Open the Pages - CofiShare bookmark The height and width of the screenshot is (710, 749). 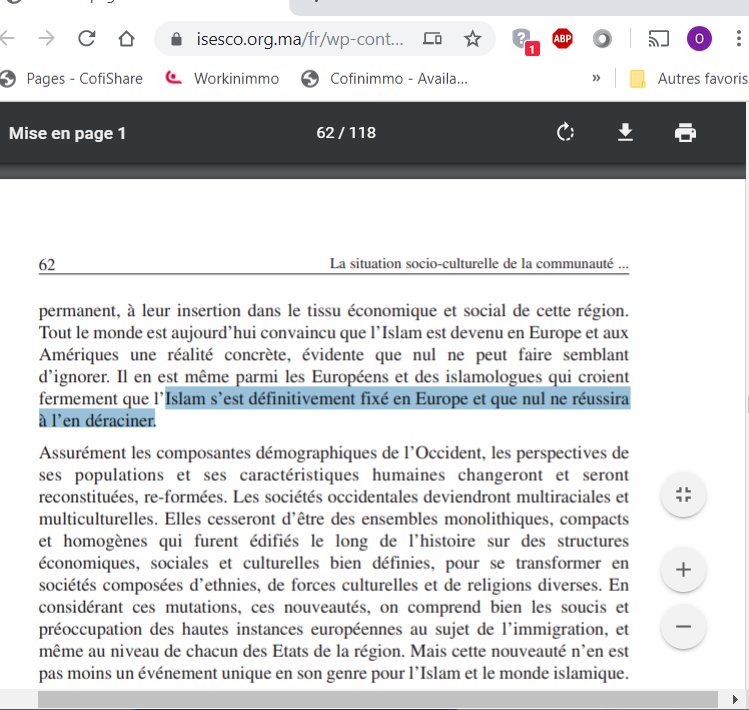click(x=72, y=78)
